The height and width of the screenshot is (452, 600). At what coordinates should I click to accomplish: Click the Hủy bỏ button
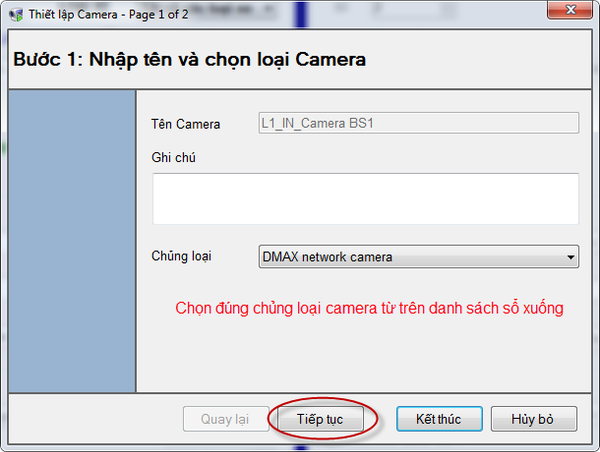tap(533, 419)
